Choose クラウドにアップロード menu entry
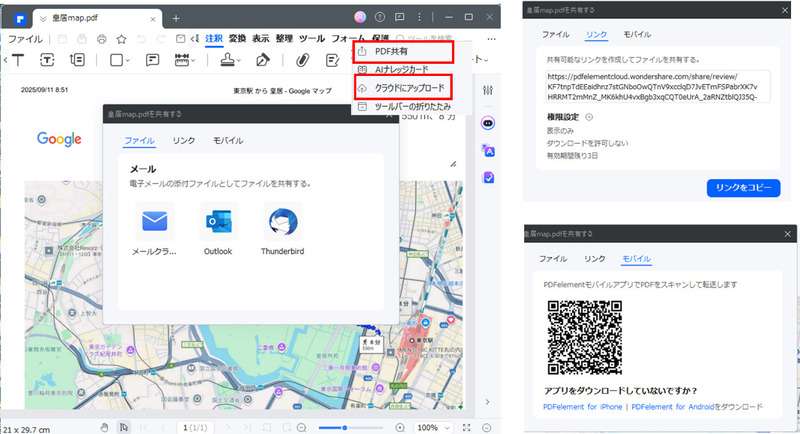The width and height of the screenshot is (800, 434). point(403,88)
